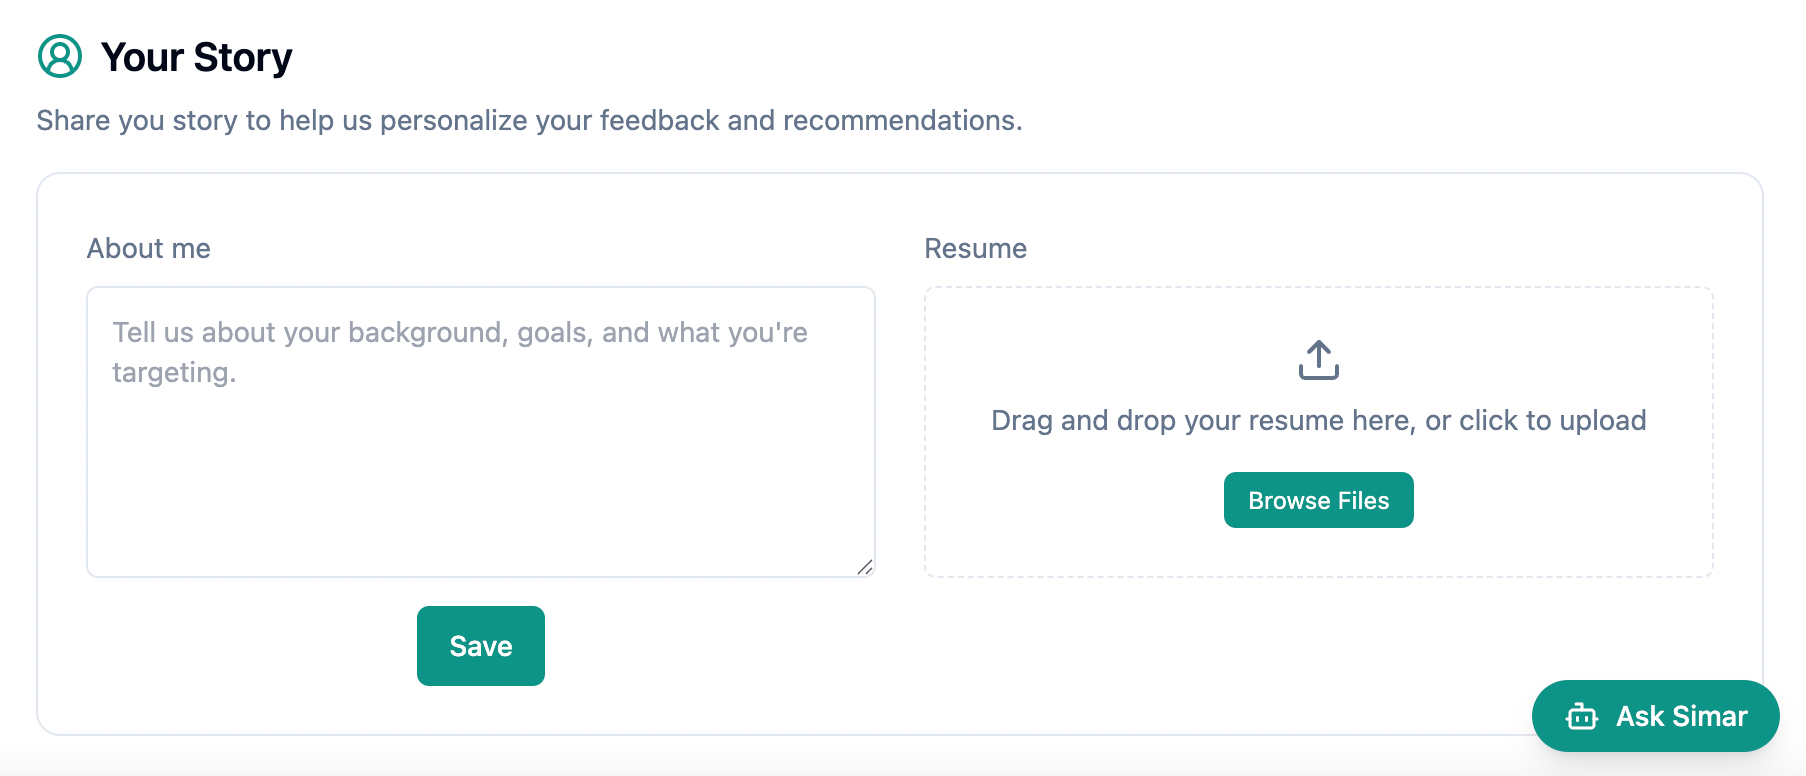Click the Resume section label
Image resolution: width=1806 pixels, height=776 pixels.
coord(975,249)
